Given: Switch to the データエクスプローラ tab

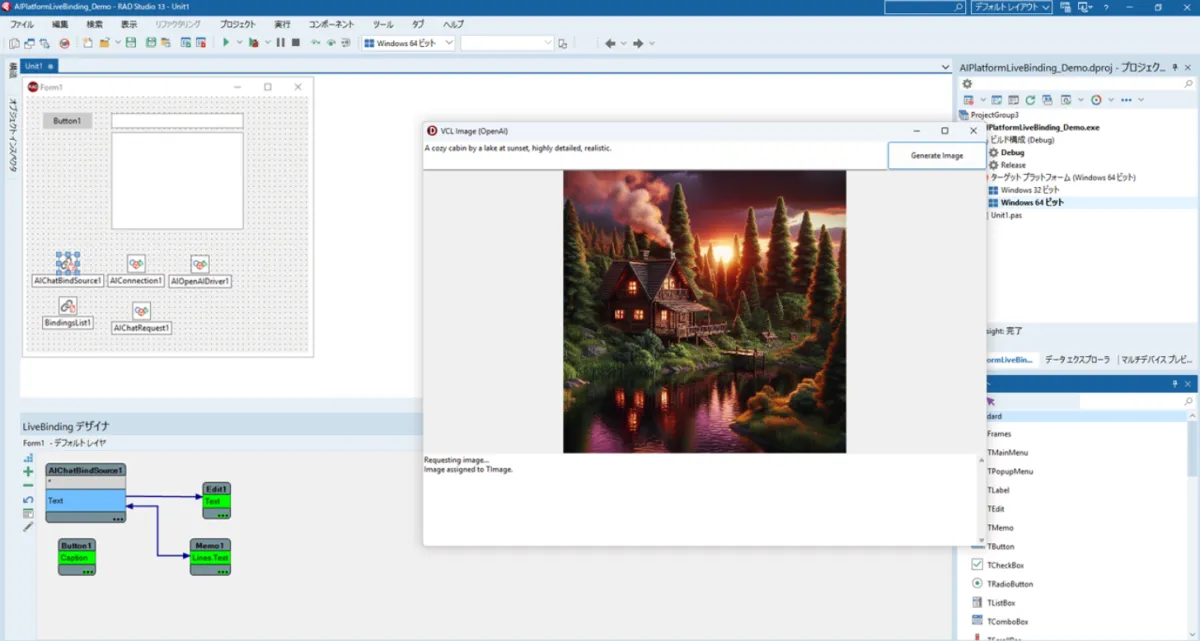Looking at the screenshot, I should (1076, 359).
